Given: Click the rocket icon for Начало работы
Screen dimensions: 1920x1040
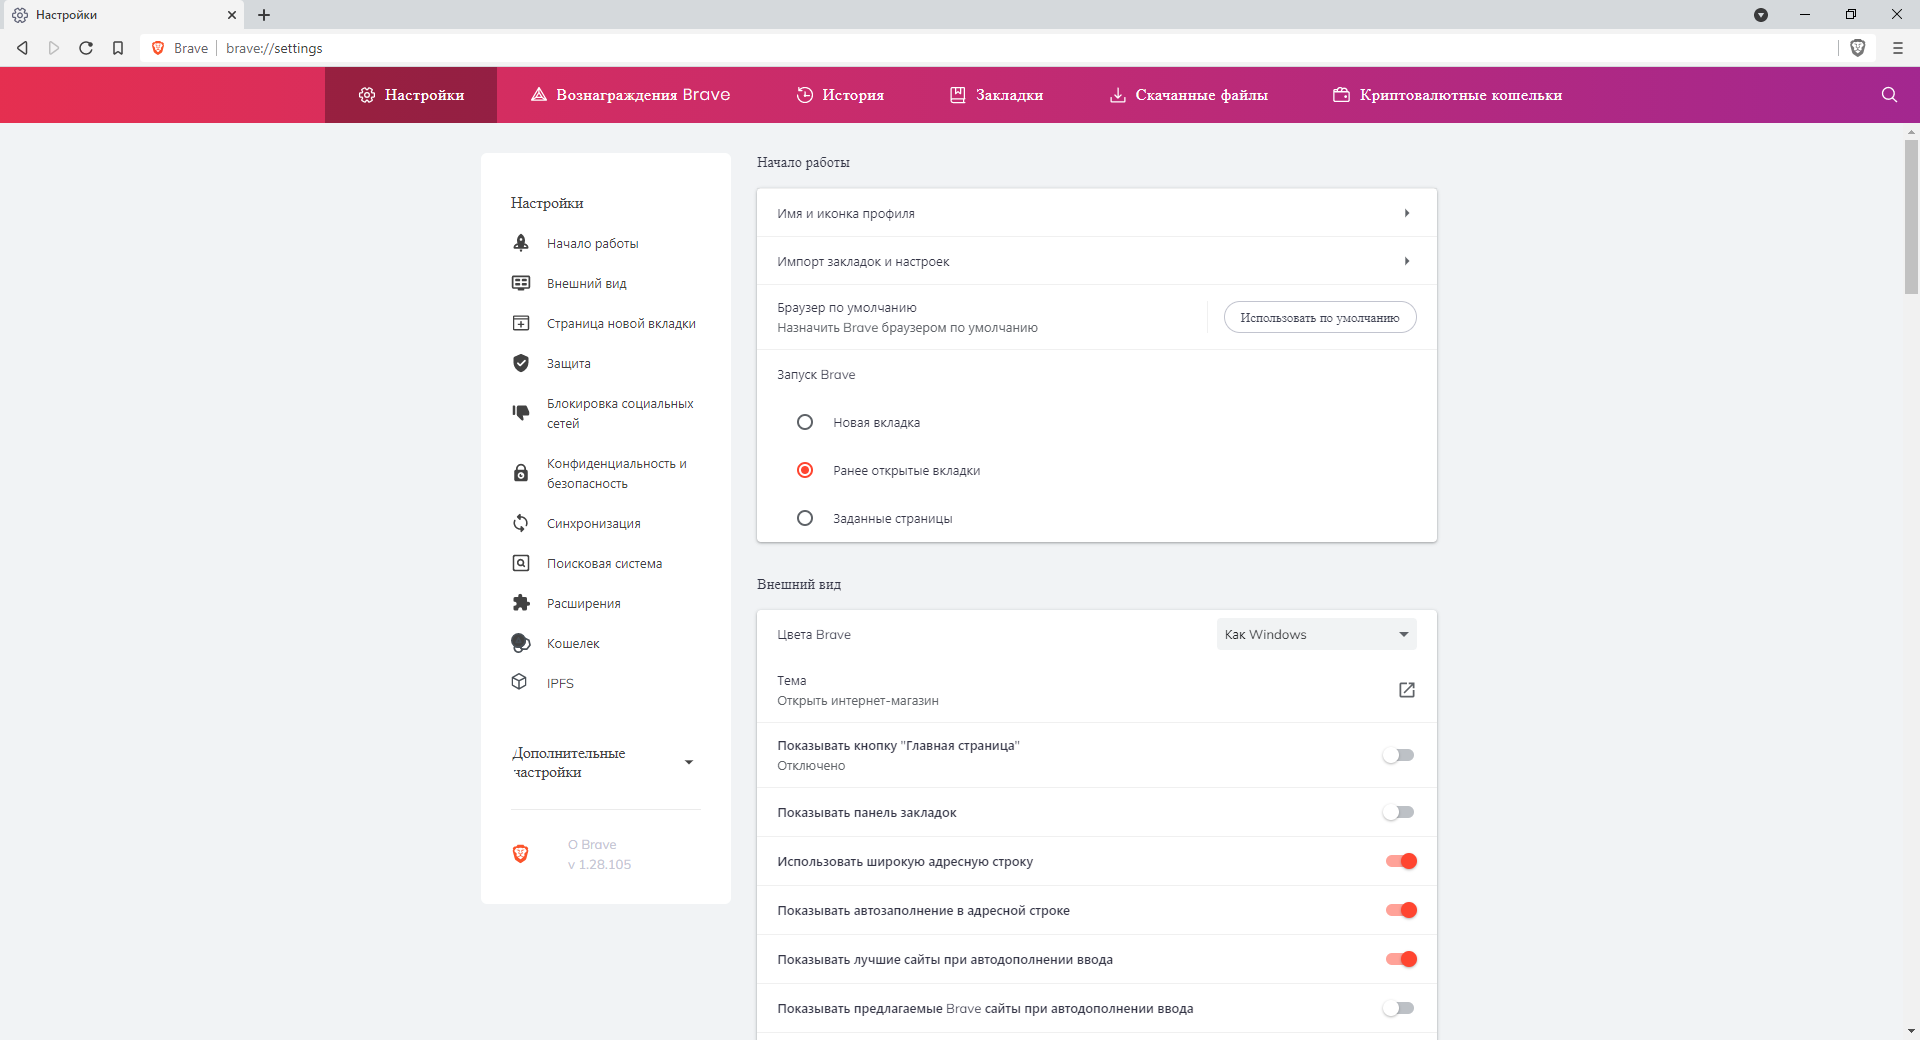Looking at the screenshot, I should (521, 243).
